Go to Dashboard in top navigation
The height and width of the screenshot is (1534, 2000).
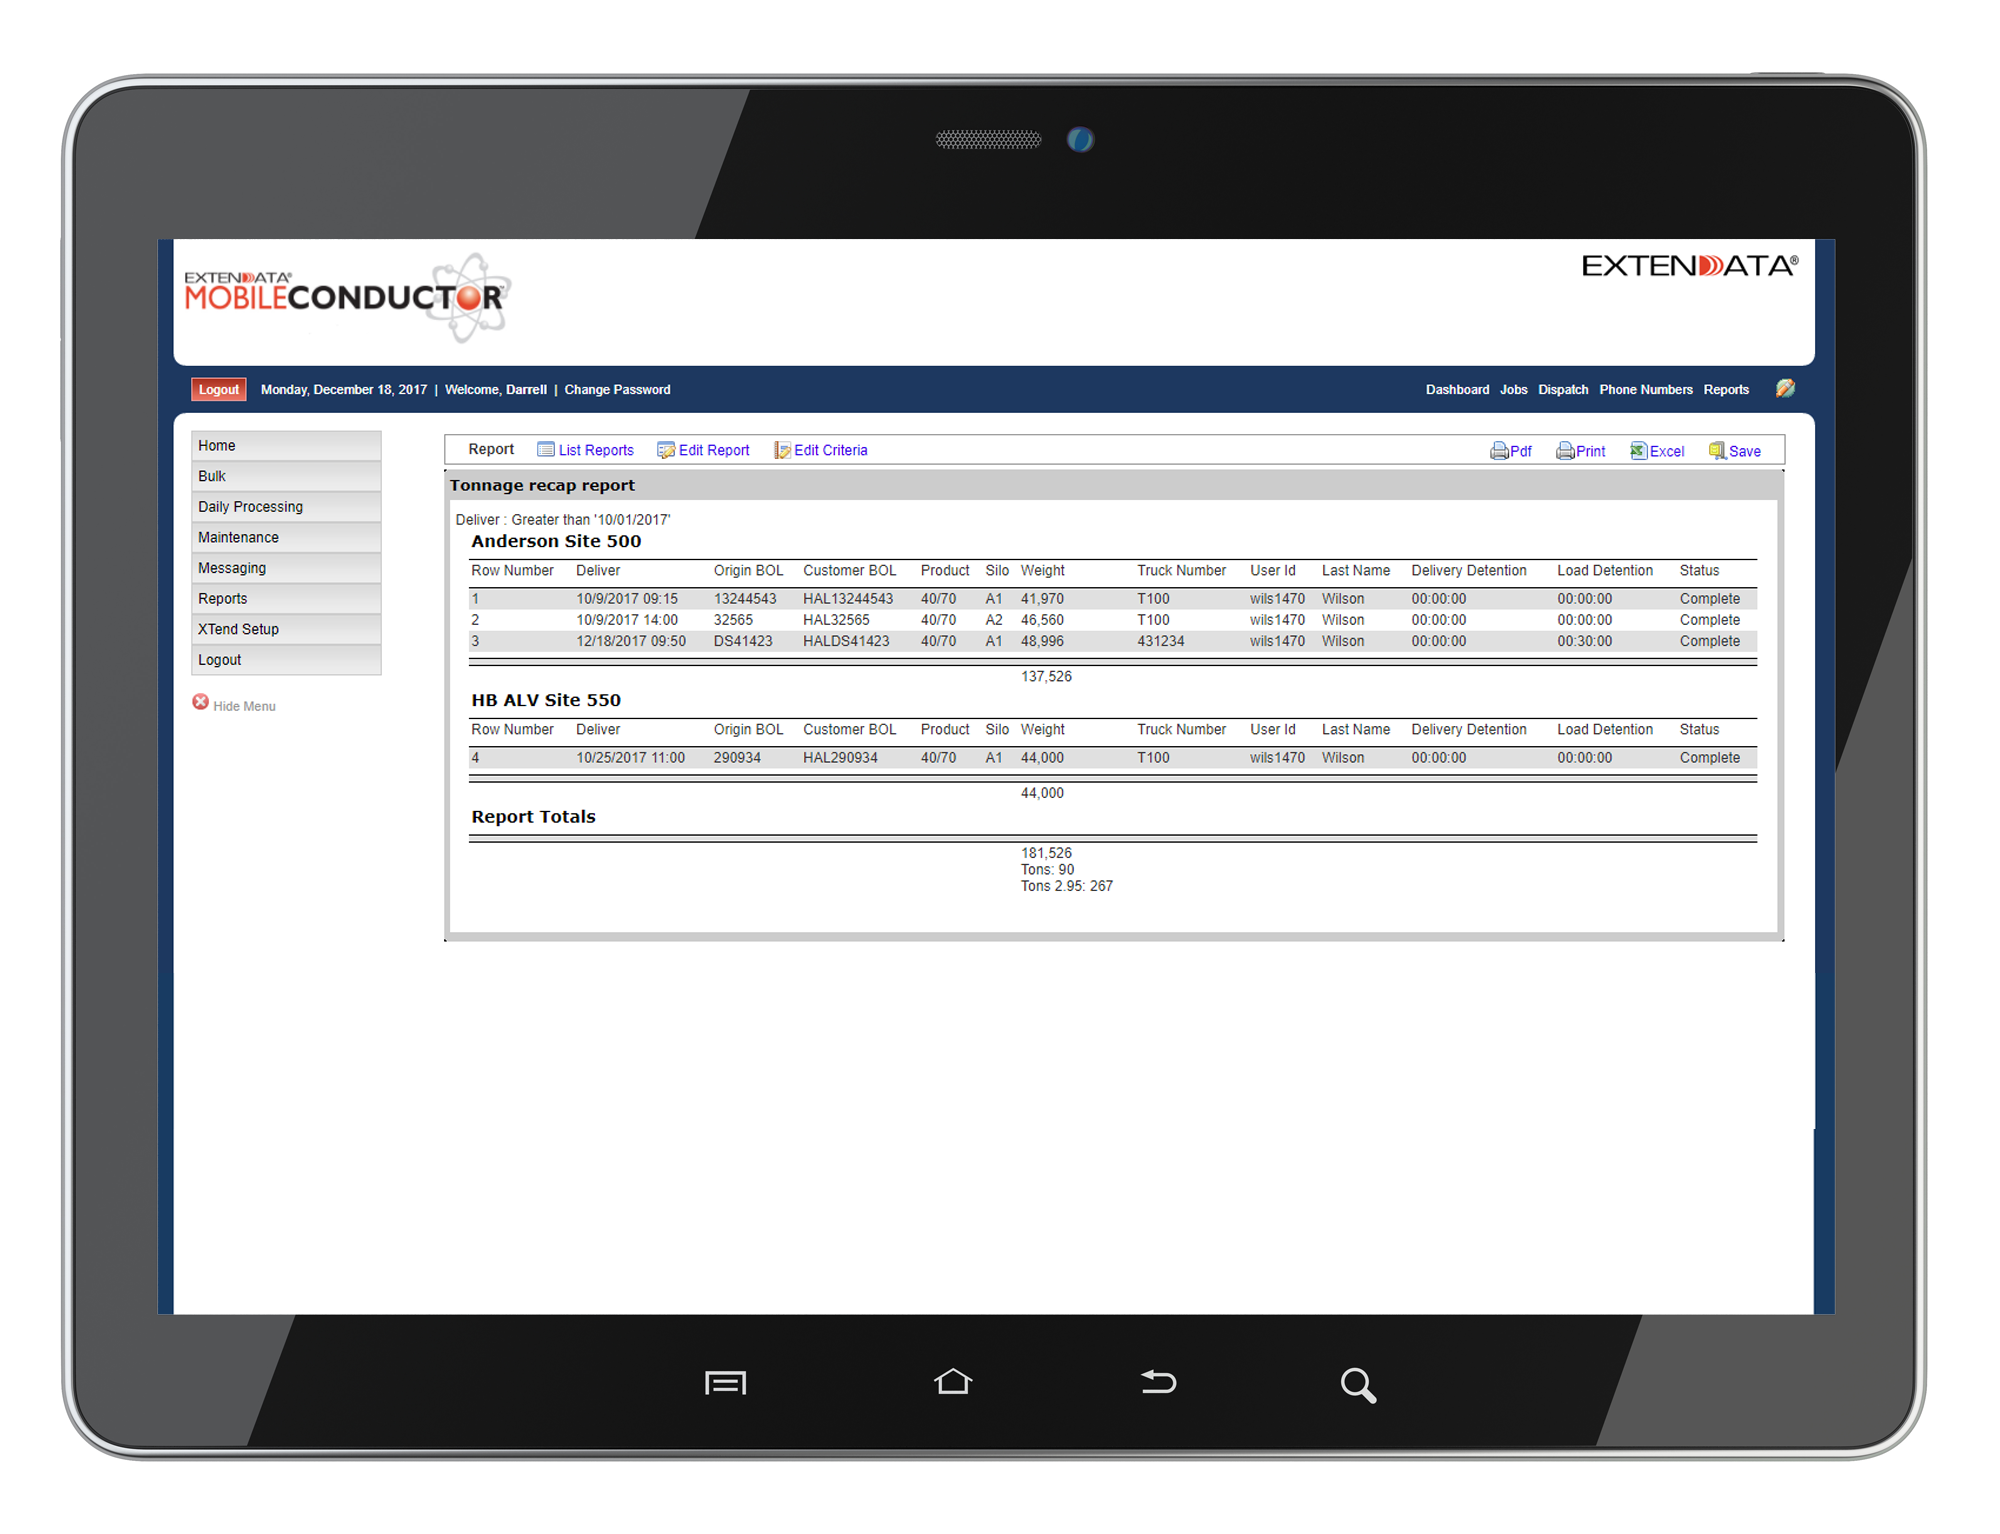point(1457,390)
